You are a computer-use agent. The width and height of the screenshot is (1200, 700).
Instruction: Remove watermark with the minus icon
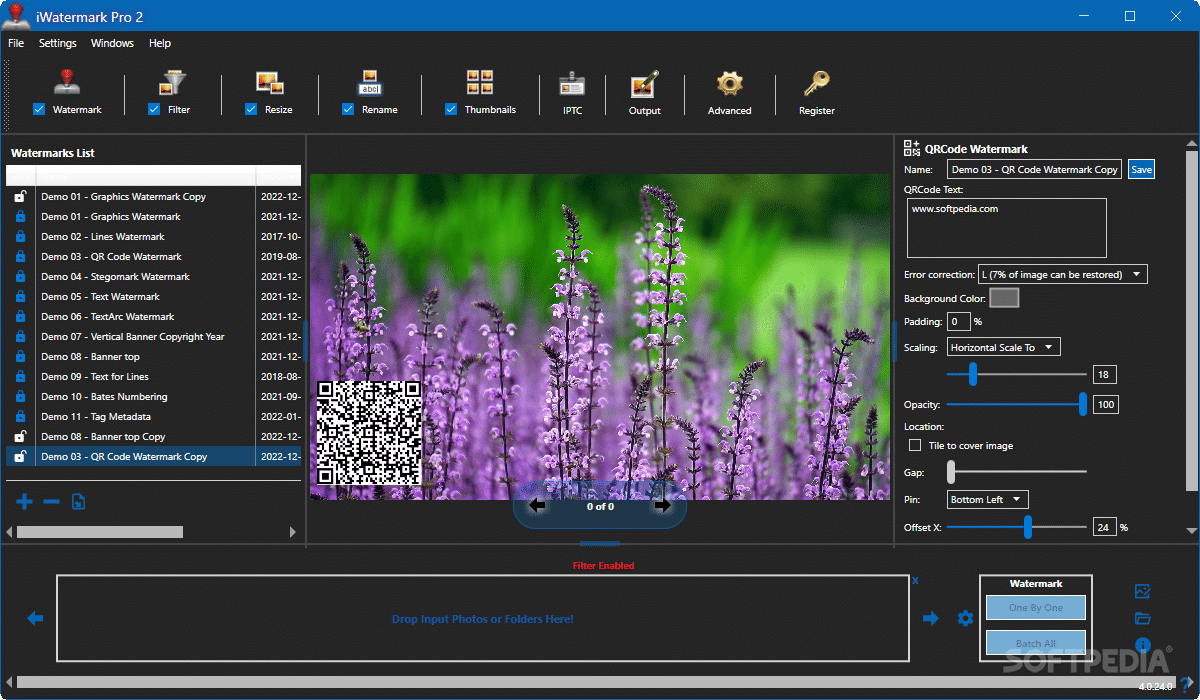pos(51,501)
